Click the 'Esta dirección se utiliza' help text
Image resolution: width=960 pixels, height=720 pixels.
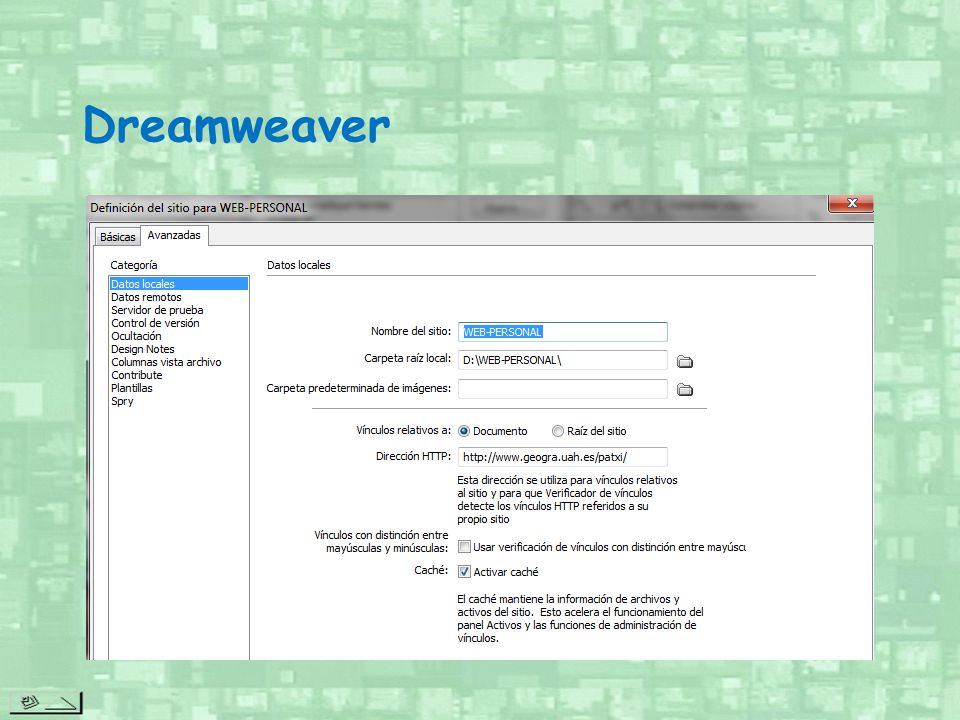click(568, 500)
